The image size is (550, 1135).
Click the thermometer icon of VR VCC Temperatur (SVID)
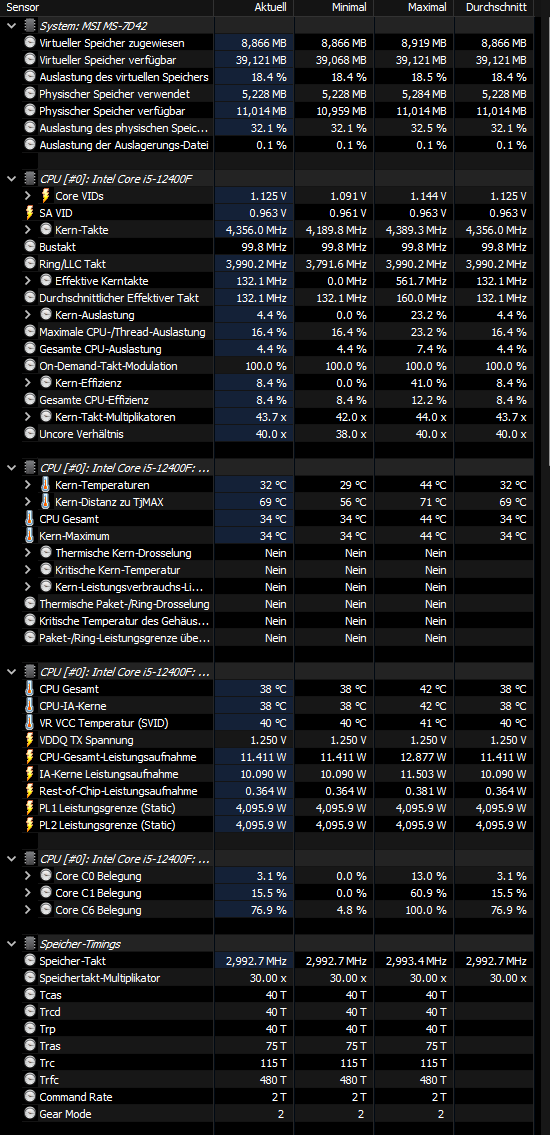coord(30,722)
